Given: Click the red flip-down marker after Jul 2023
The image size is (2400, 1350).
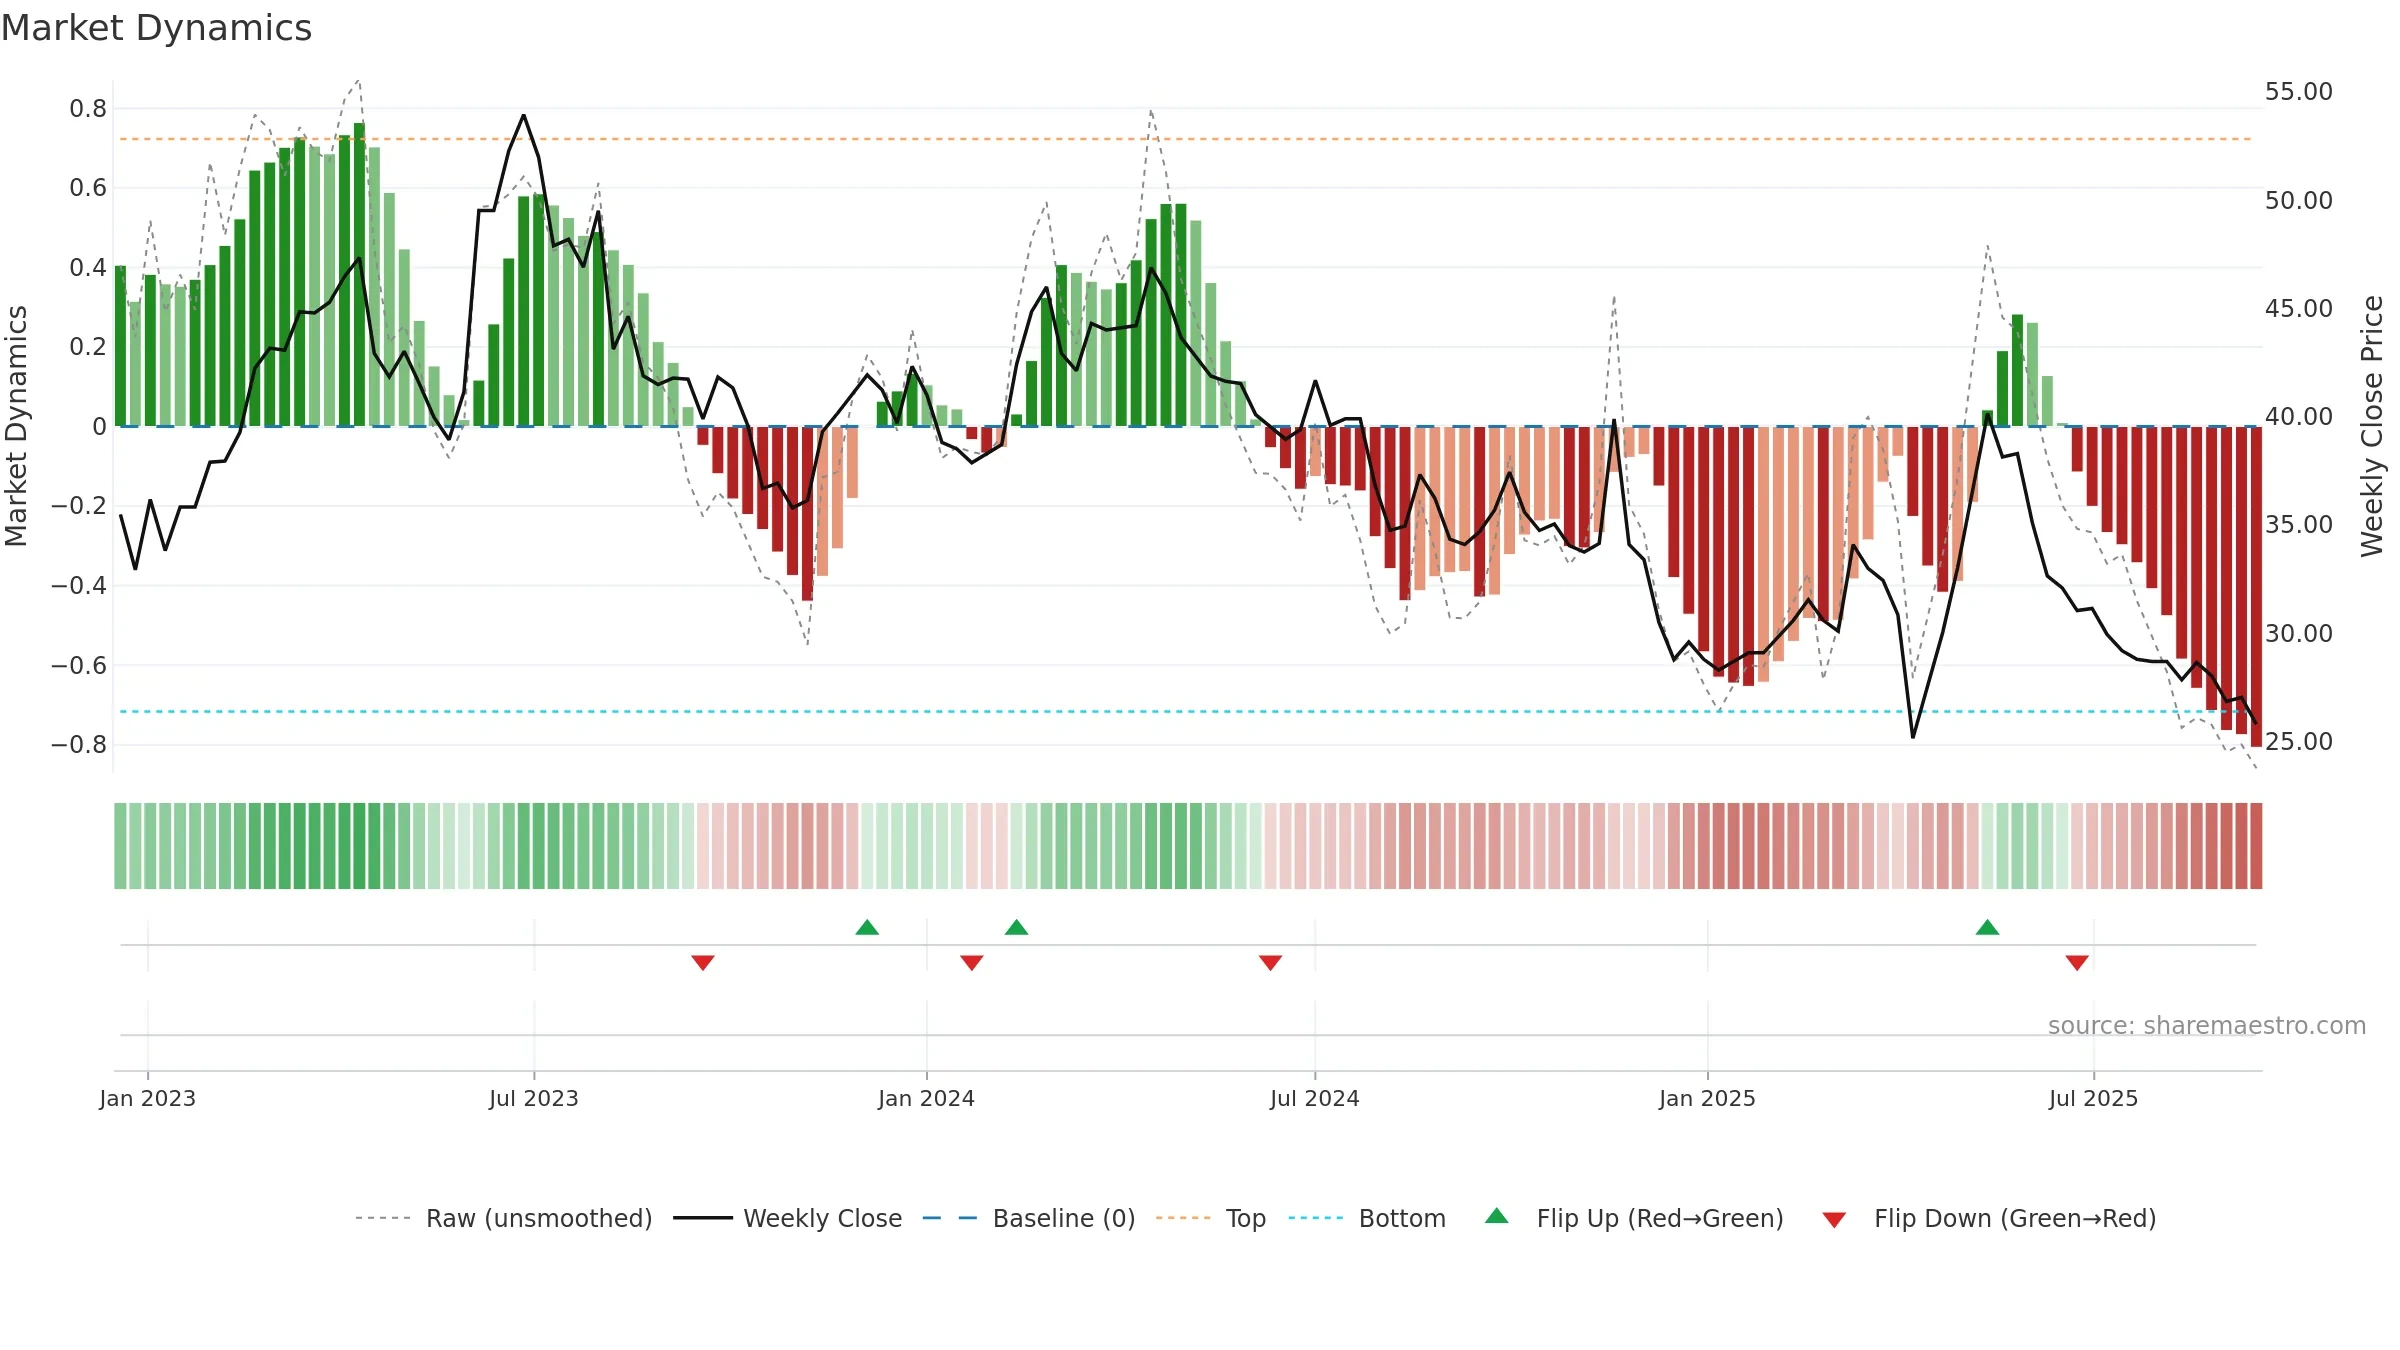Looking at the screenshot, I should [703, 962].
